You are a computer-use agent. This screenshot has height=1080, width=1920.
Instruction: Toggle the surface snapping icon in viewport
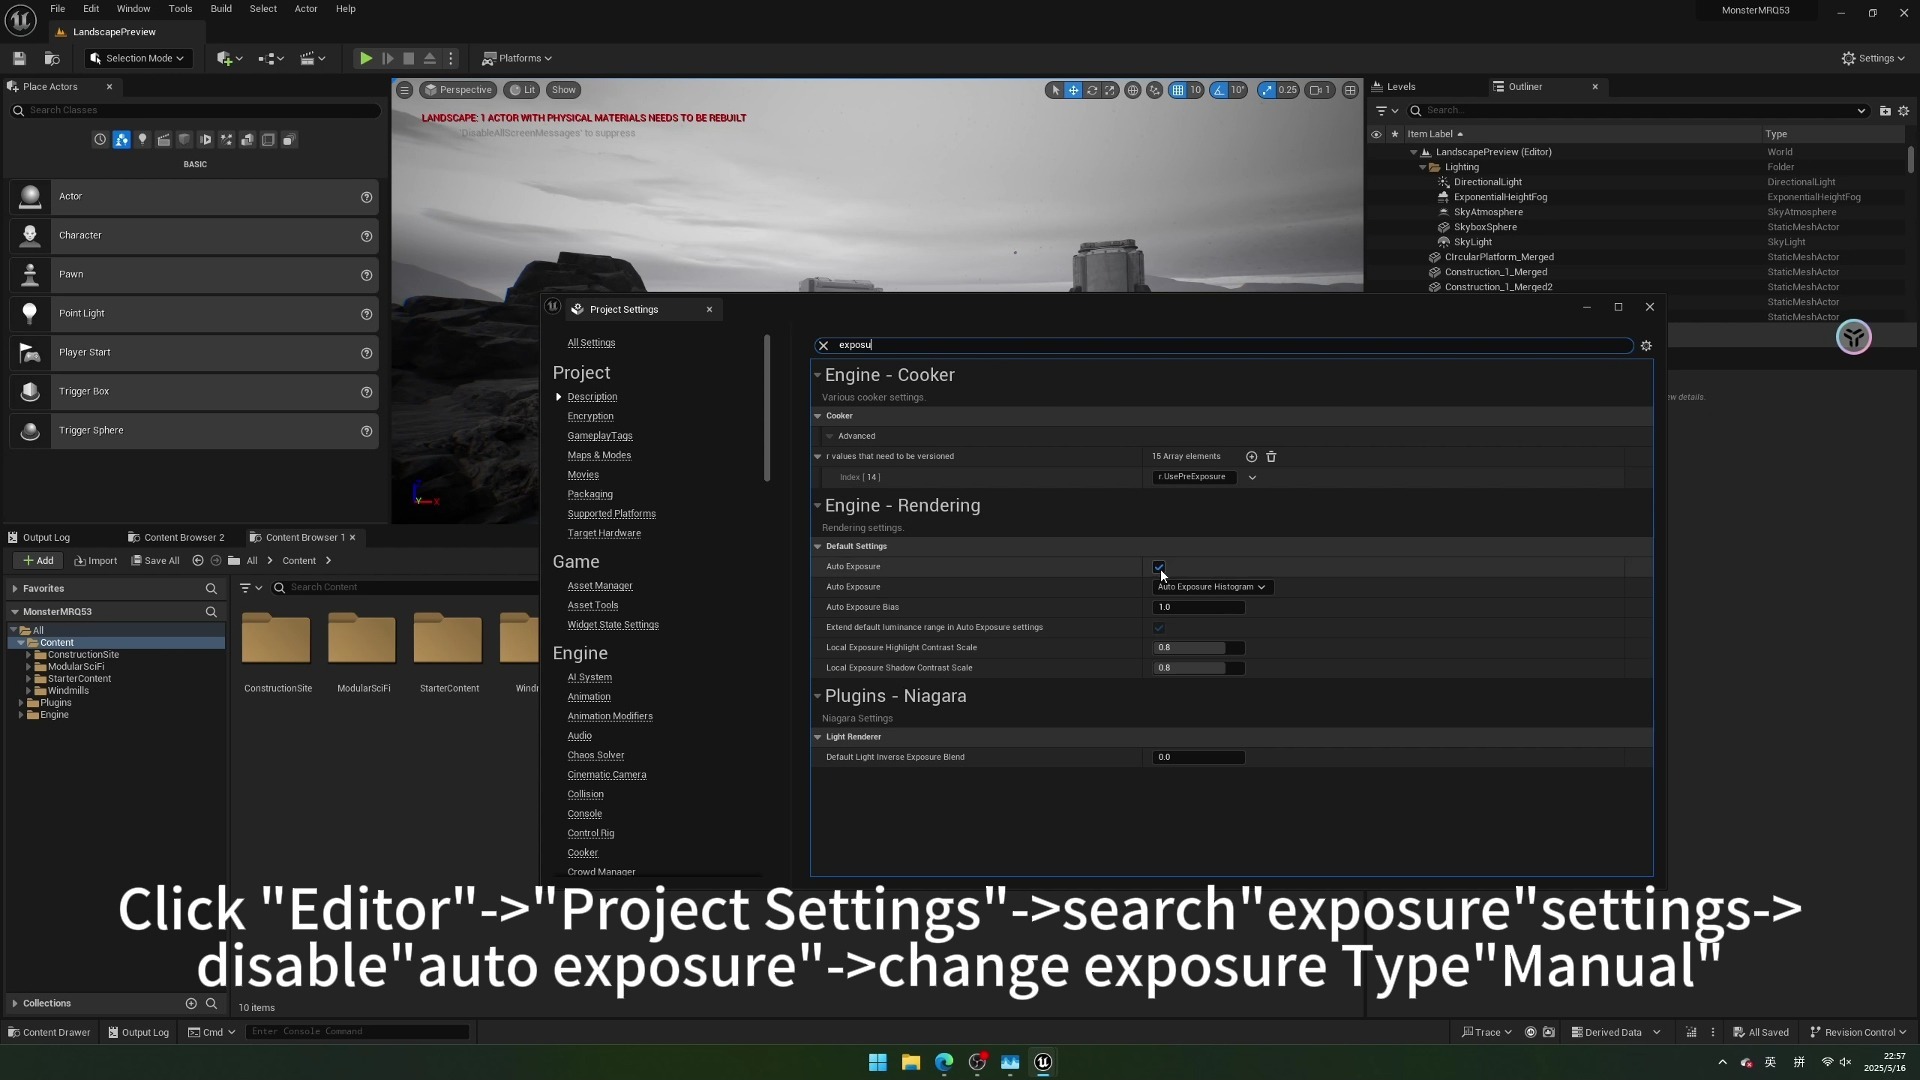click(x=1155, y=90)
